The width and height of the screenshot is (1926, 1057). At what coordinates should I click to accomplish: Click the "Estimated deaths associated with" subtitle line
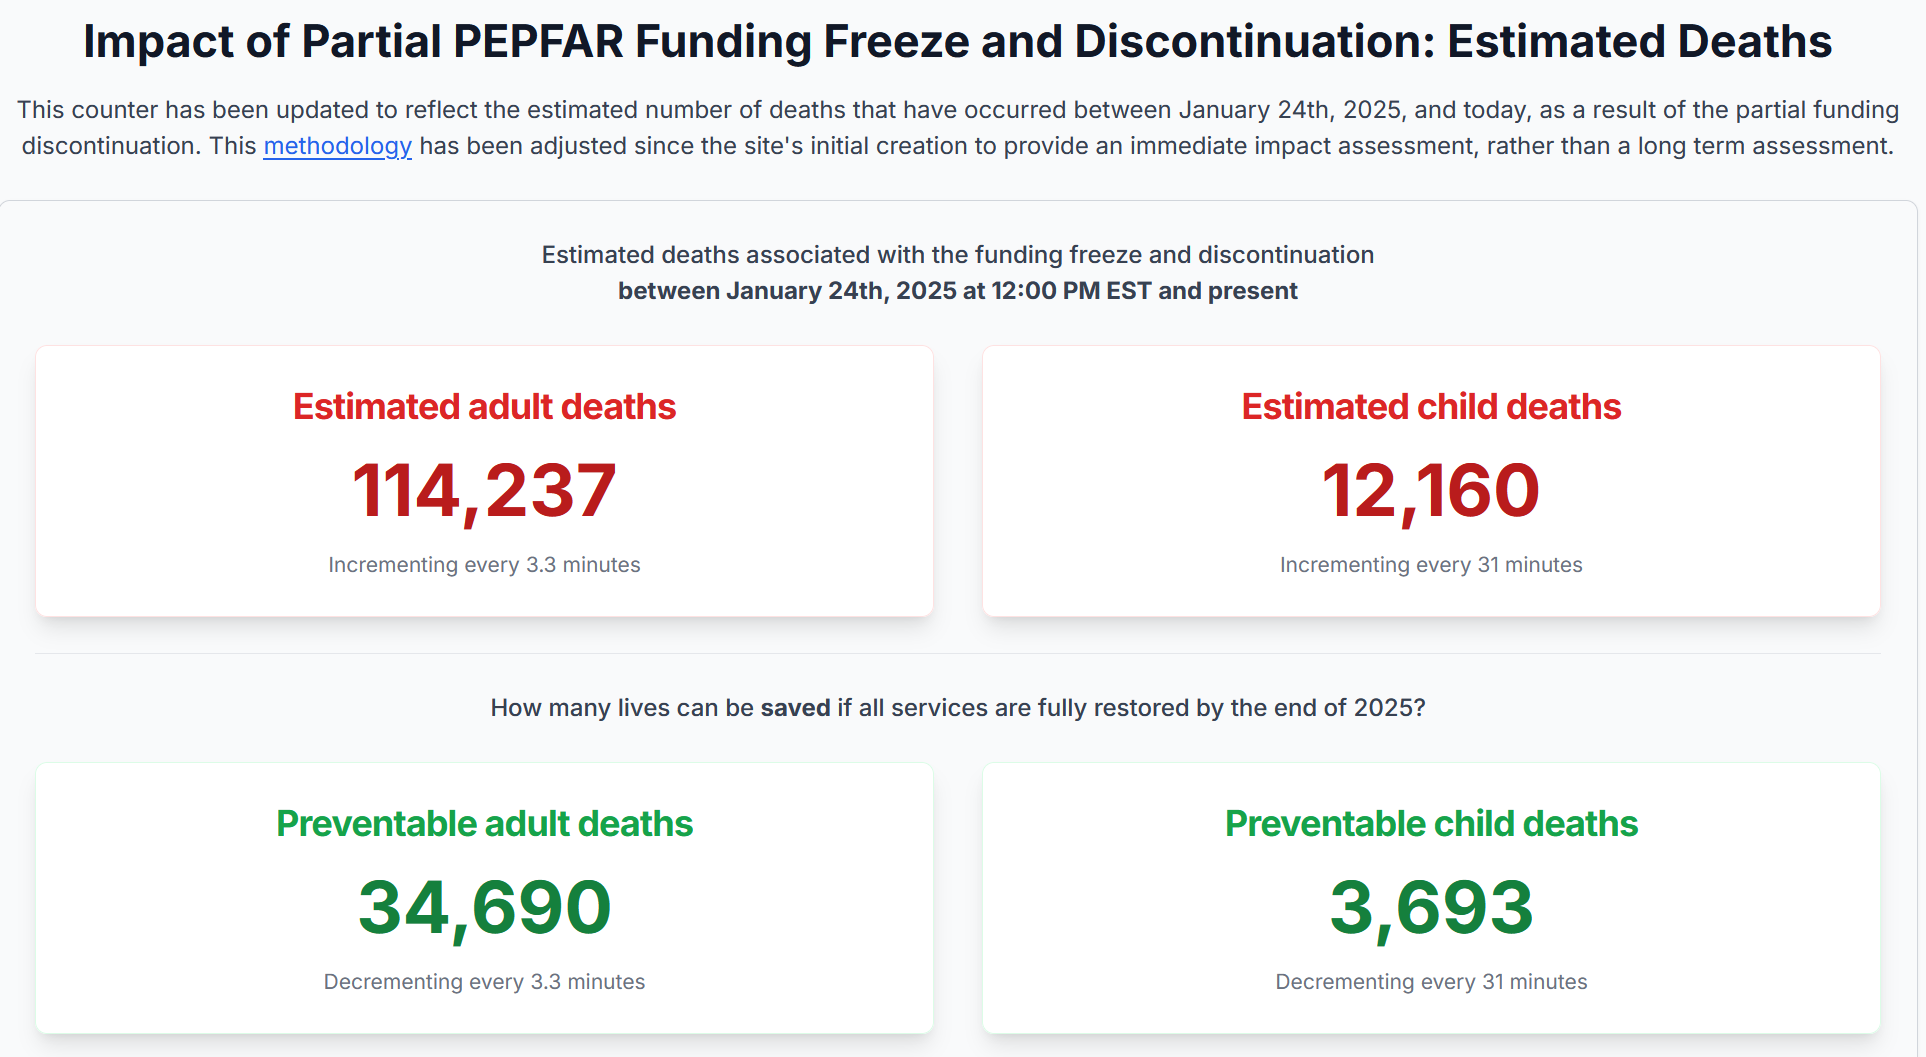coord(957,255)
